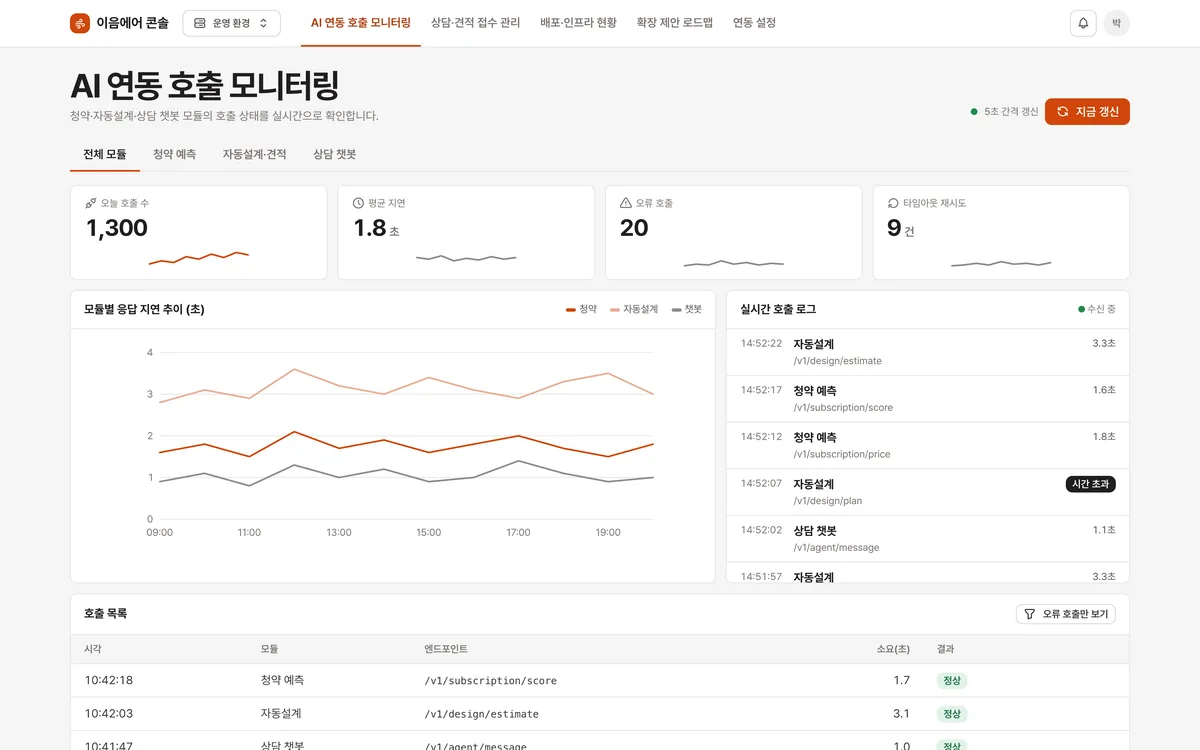1200x750 pixels.
Task: Click the 10:42:03 time cell
Action: (x=109, y=714)
